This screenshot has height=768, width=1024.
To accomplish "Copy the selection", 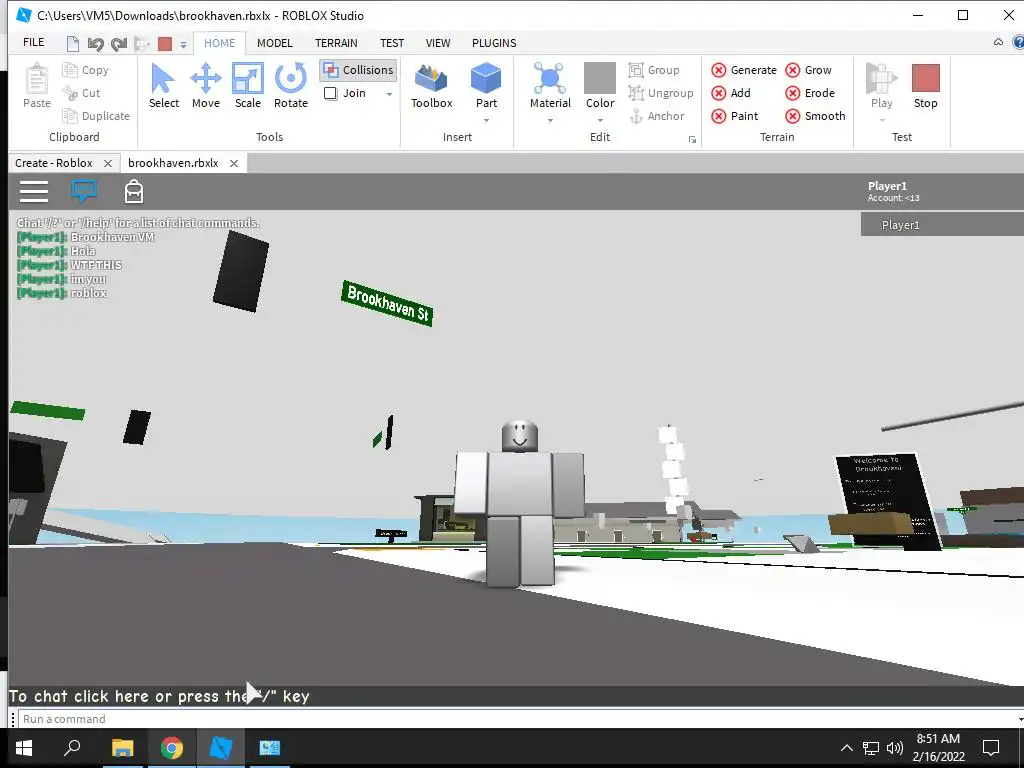I will pyautogui.click(x=86, y=70).
